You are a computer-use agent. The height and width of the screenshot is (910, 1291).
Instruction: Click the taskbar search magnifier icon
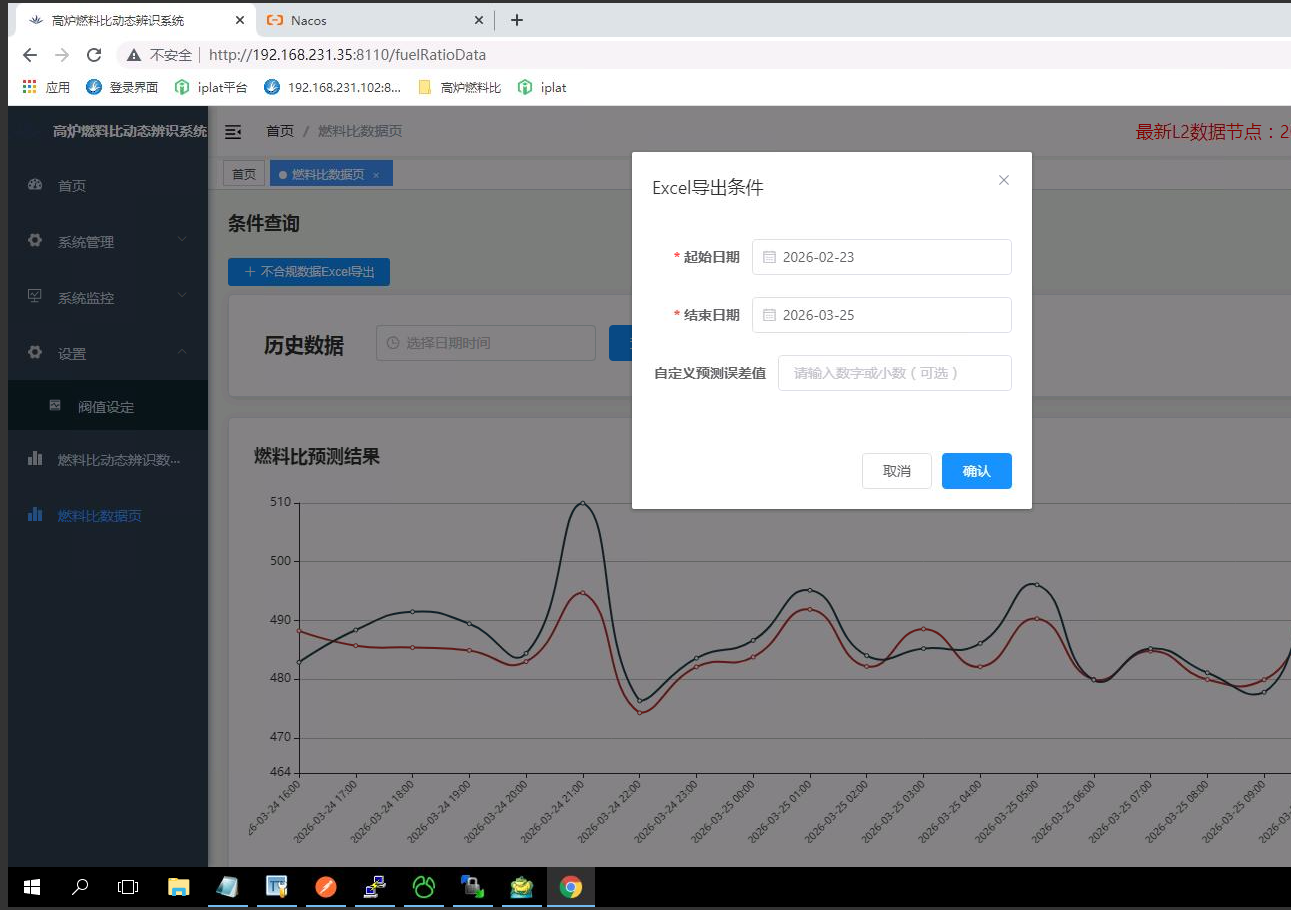click(80, 886)
